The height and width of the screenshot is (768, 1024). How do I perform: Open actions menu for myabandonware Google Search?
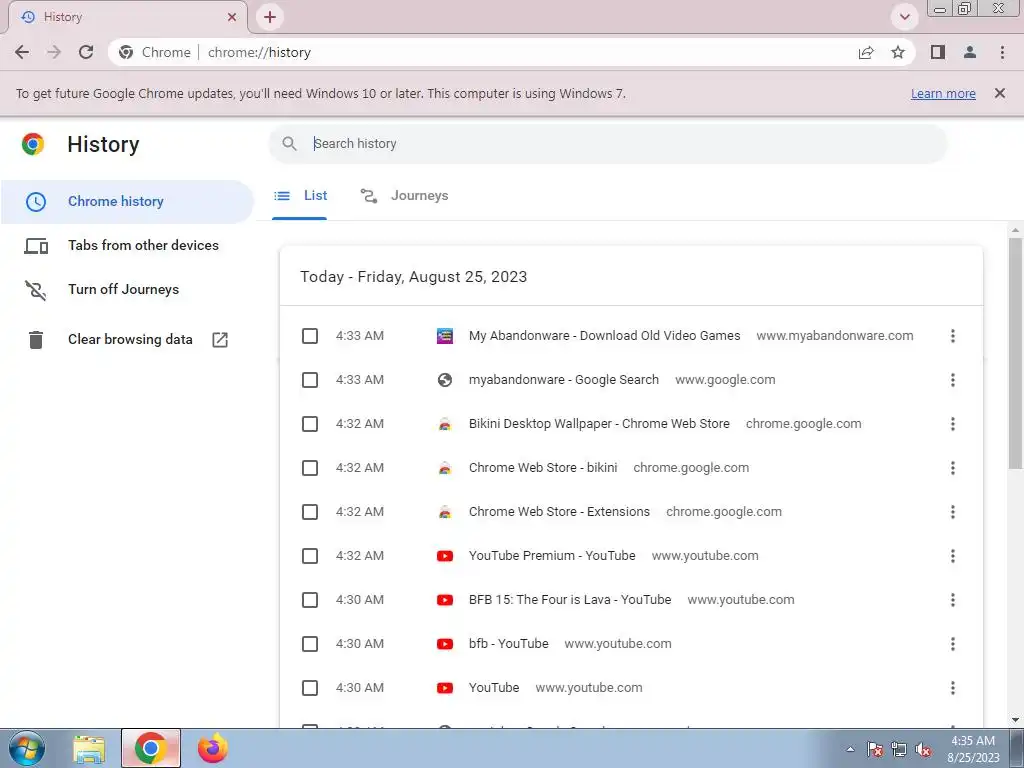coord(953,380)
